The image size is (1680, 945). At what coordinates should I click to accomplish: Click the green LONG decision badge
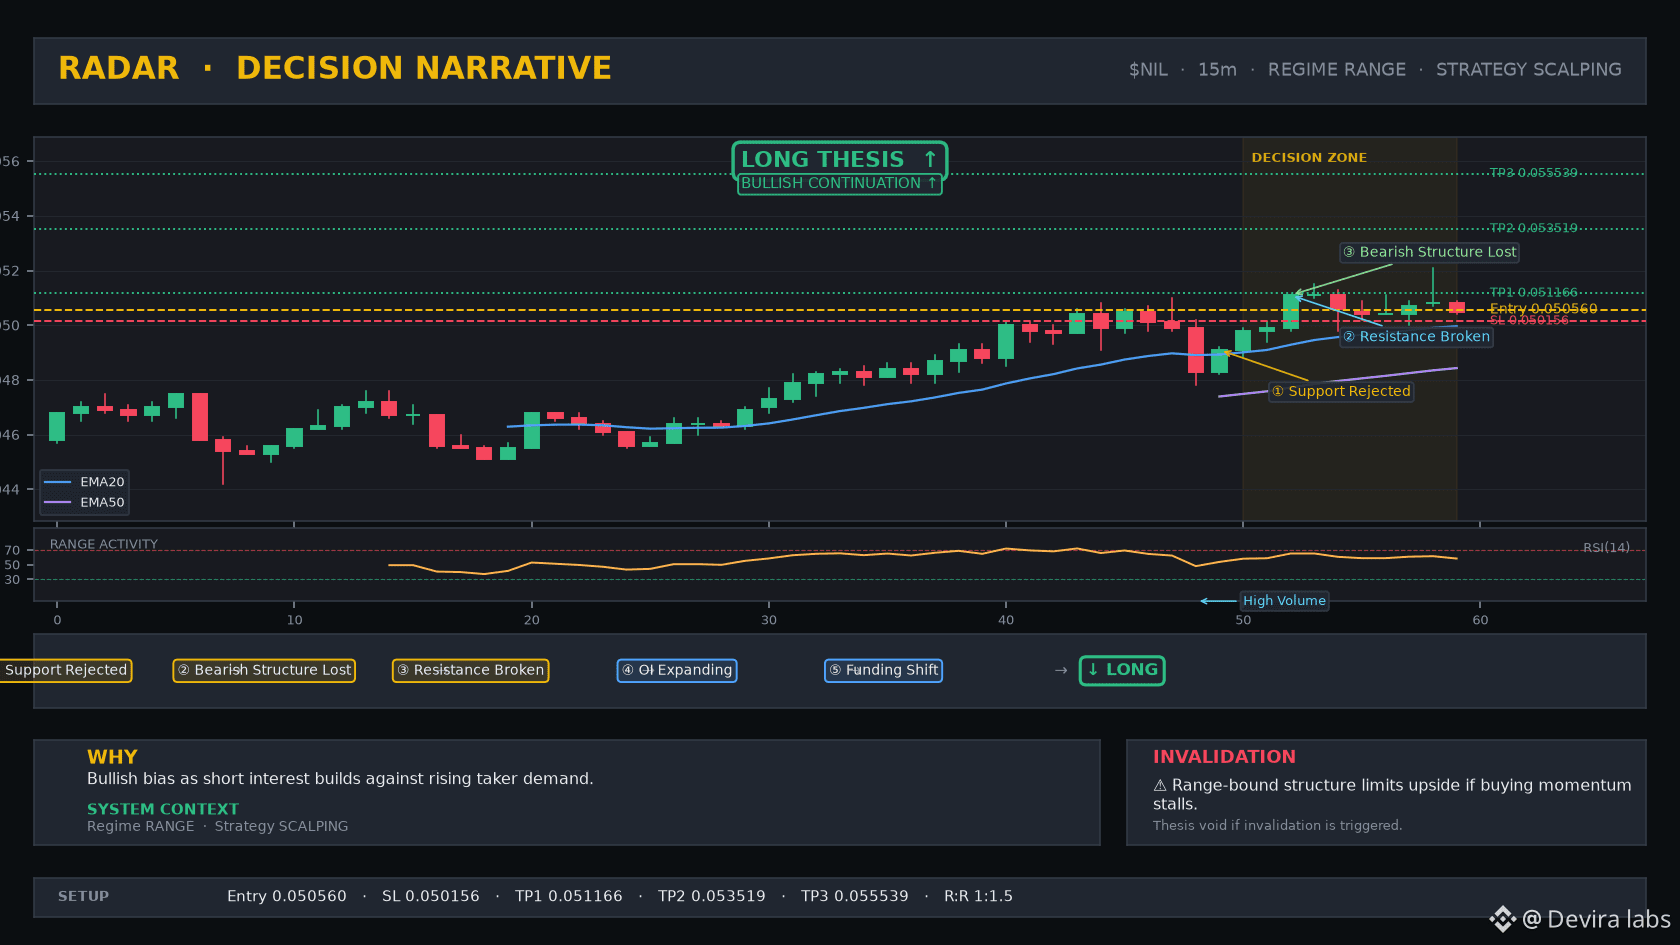coord(1122,670)
